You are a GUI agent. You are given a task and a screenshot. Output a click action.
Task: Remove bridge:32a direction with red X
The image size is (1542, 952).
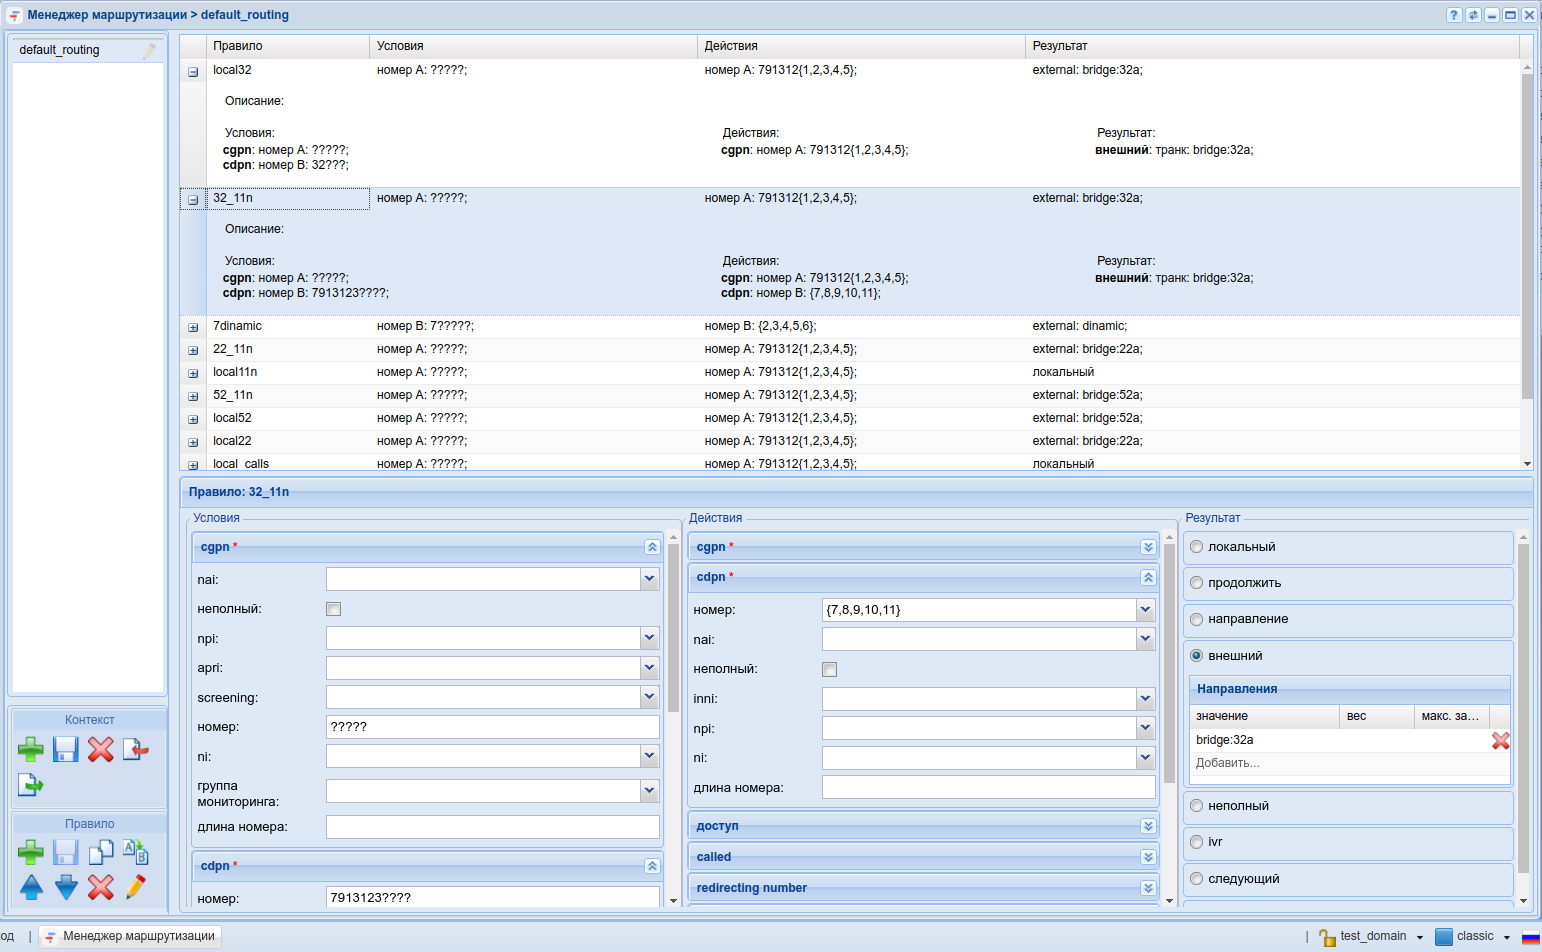pos(1500,741)
